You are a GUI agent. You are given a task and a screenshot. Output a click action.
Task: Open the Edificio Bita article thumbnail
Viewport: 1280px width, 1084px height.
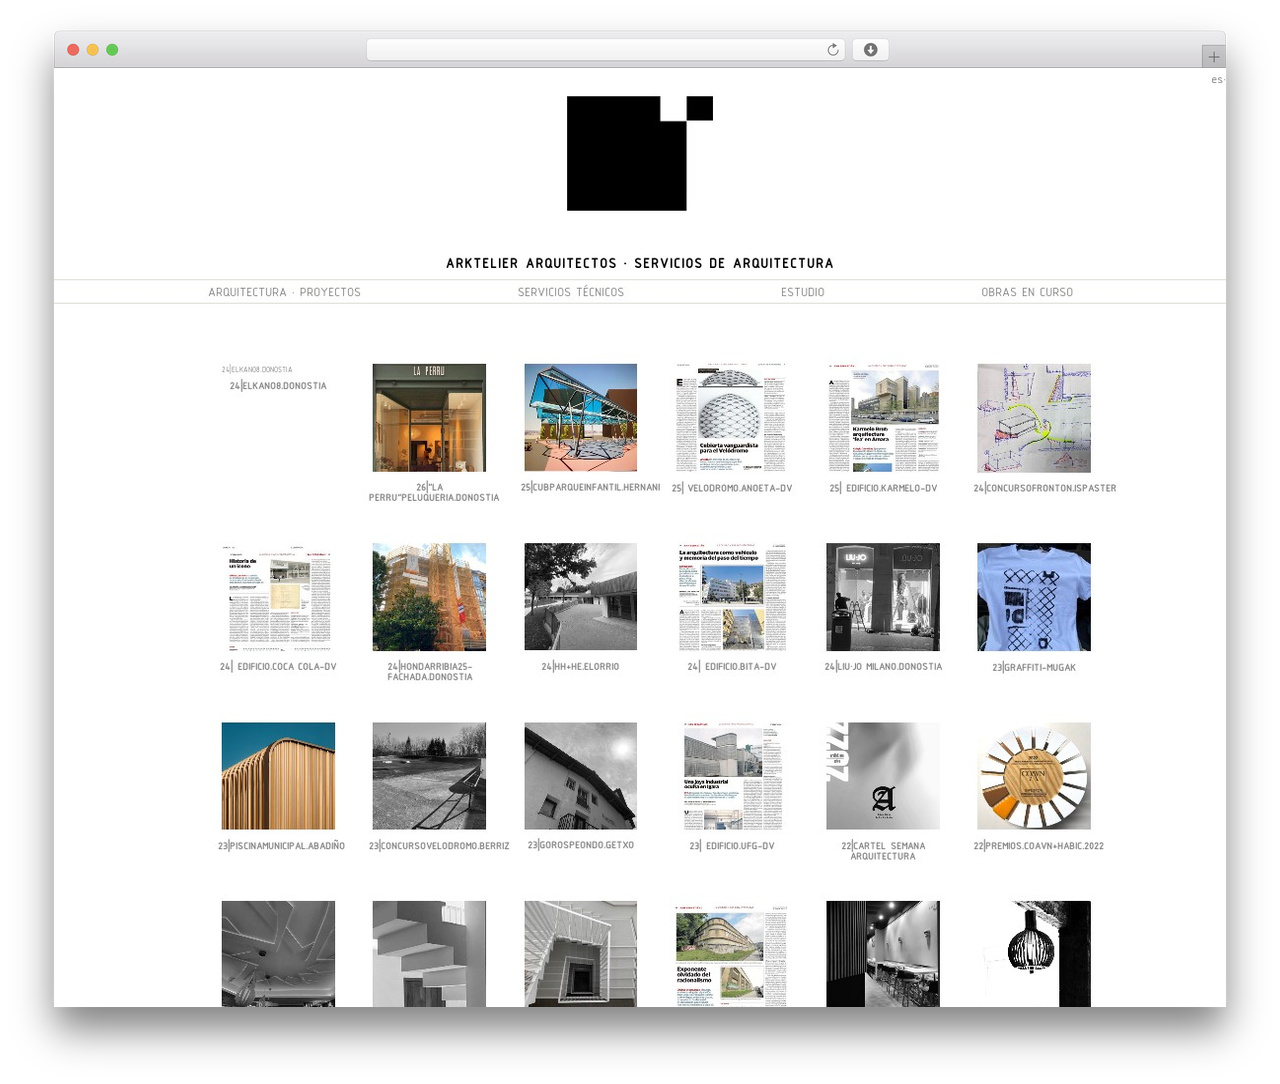[x=731, y=597]
